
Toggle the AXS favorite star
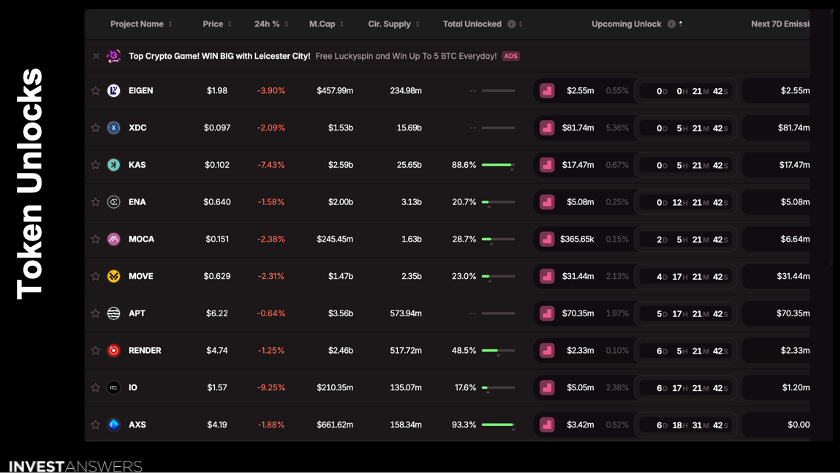coord(95,424)
